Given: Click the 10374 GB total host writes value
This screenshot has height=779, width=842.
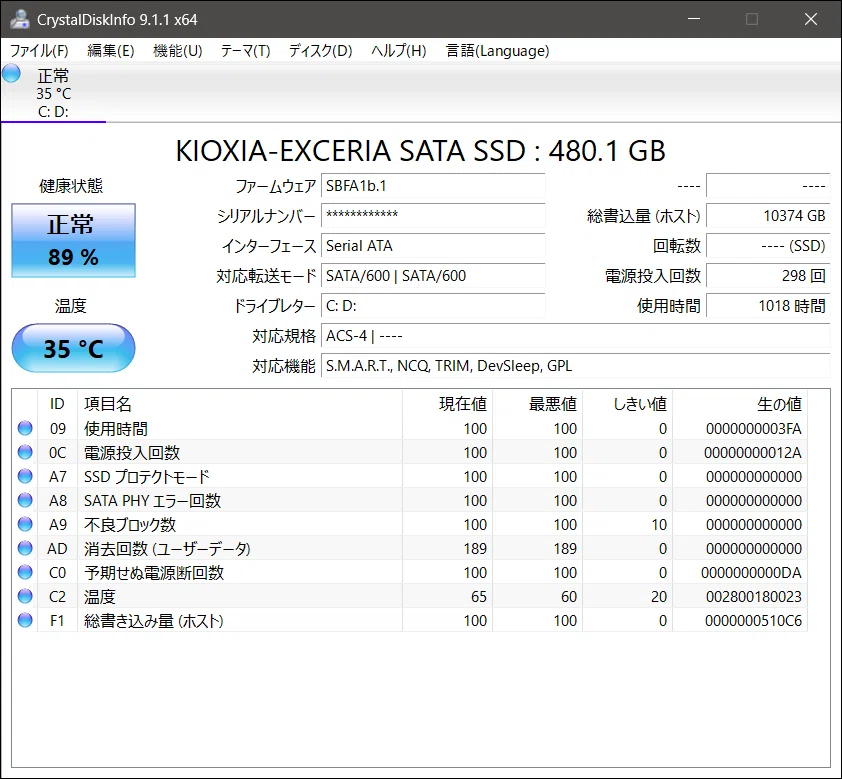Looking at the screenshot, I should coord(768,216).
